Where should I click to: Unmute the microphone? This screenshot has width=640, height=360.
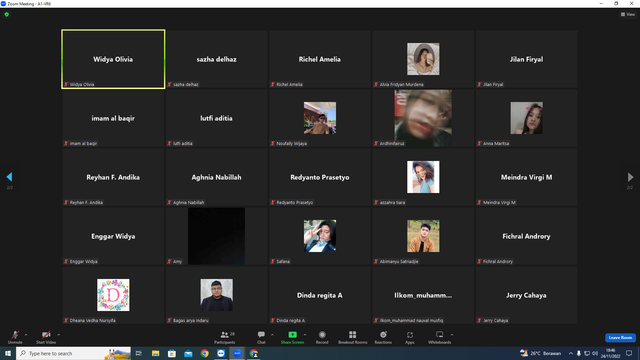[x=15, y=337]
